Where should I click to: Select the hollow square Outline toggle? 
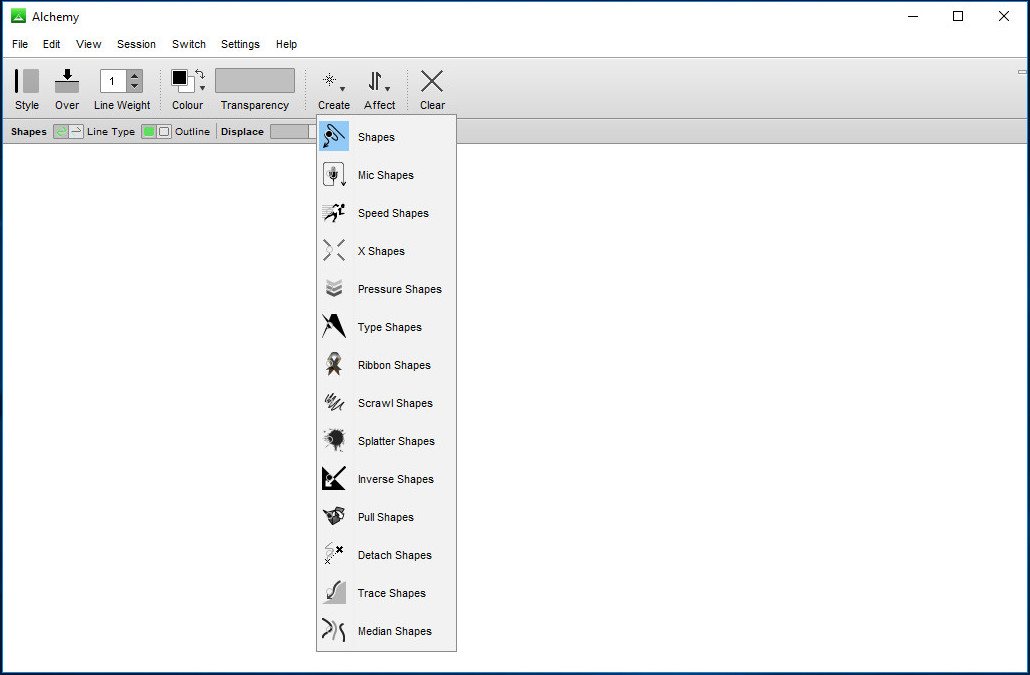(x=164, y=131)
